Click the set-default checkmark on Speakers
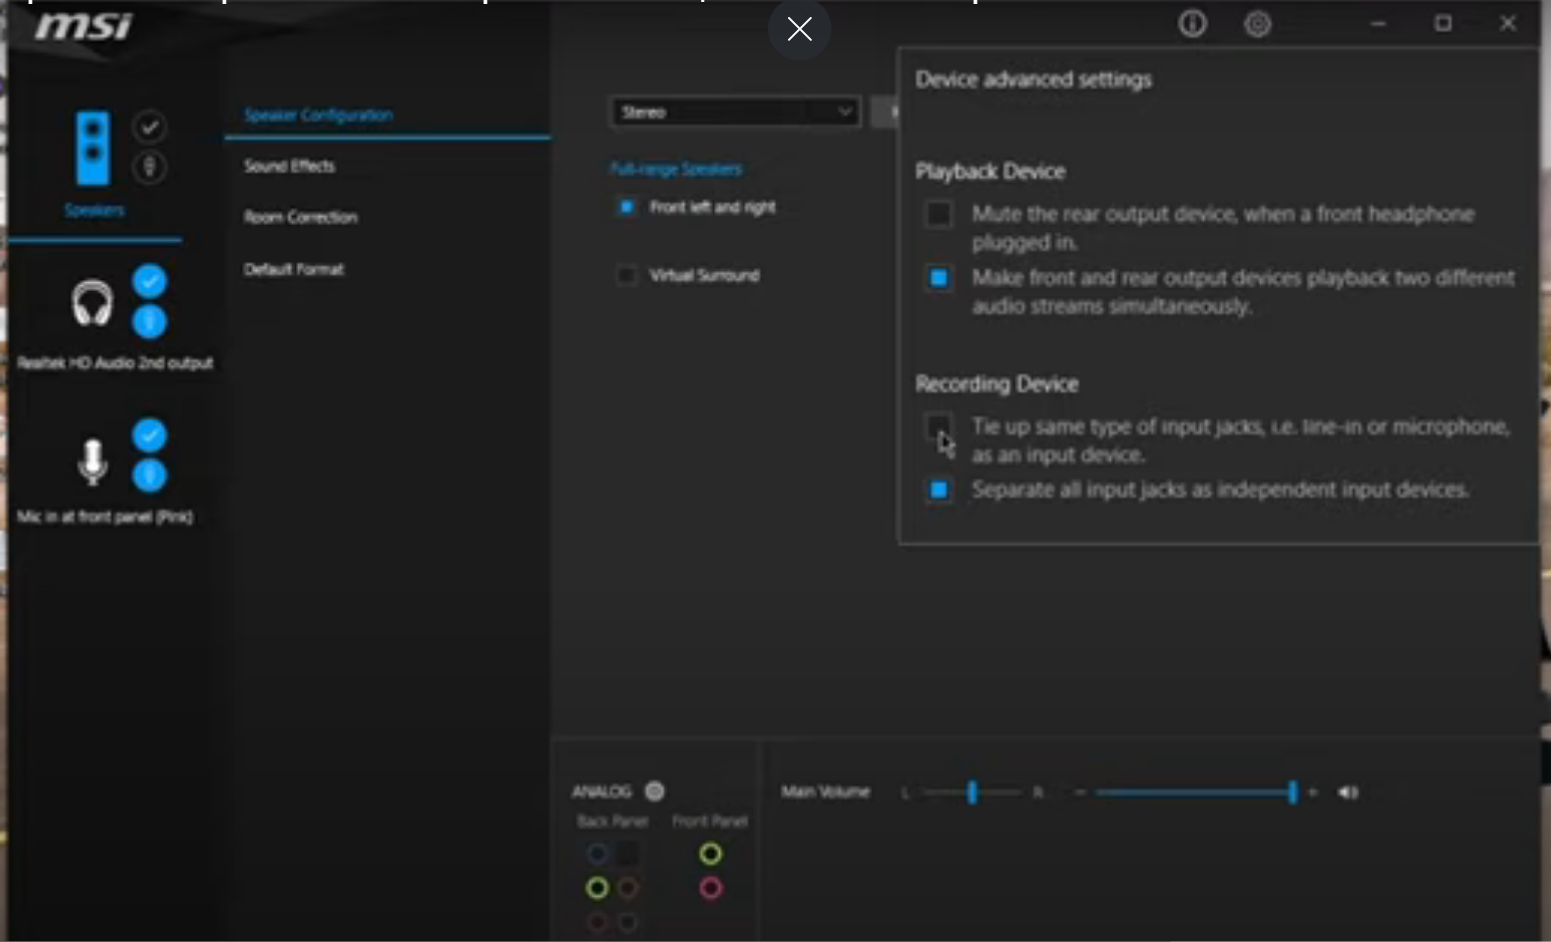 coord(150,127)
